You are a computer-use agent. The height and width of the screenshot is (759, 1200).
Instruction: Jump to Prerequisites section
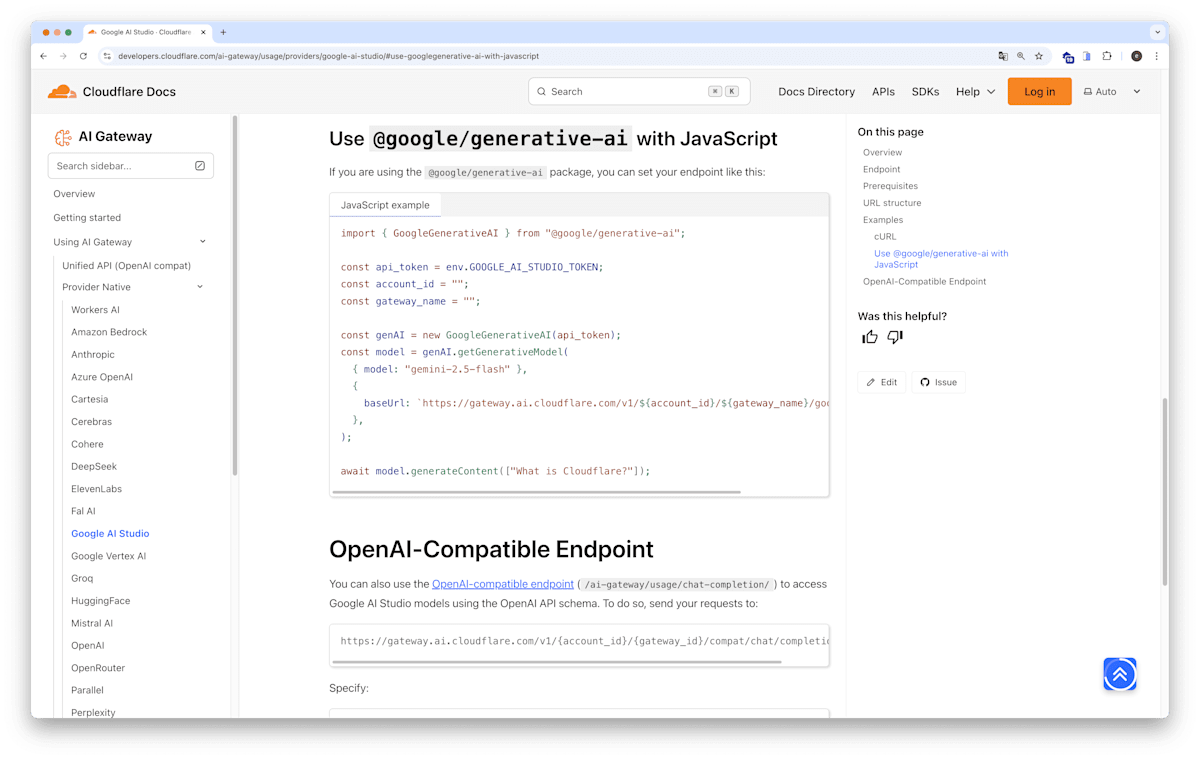coord(890,186)
